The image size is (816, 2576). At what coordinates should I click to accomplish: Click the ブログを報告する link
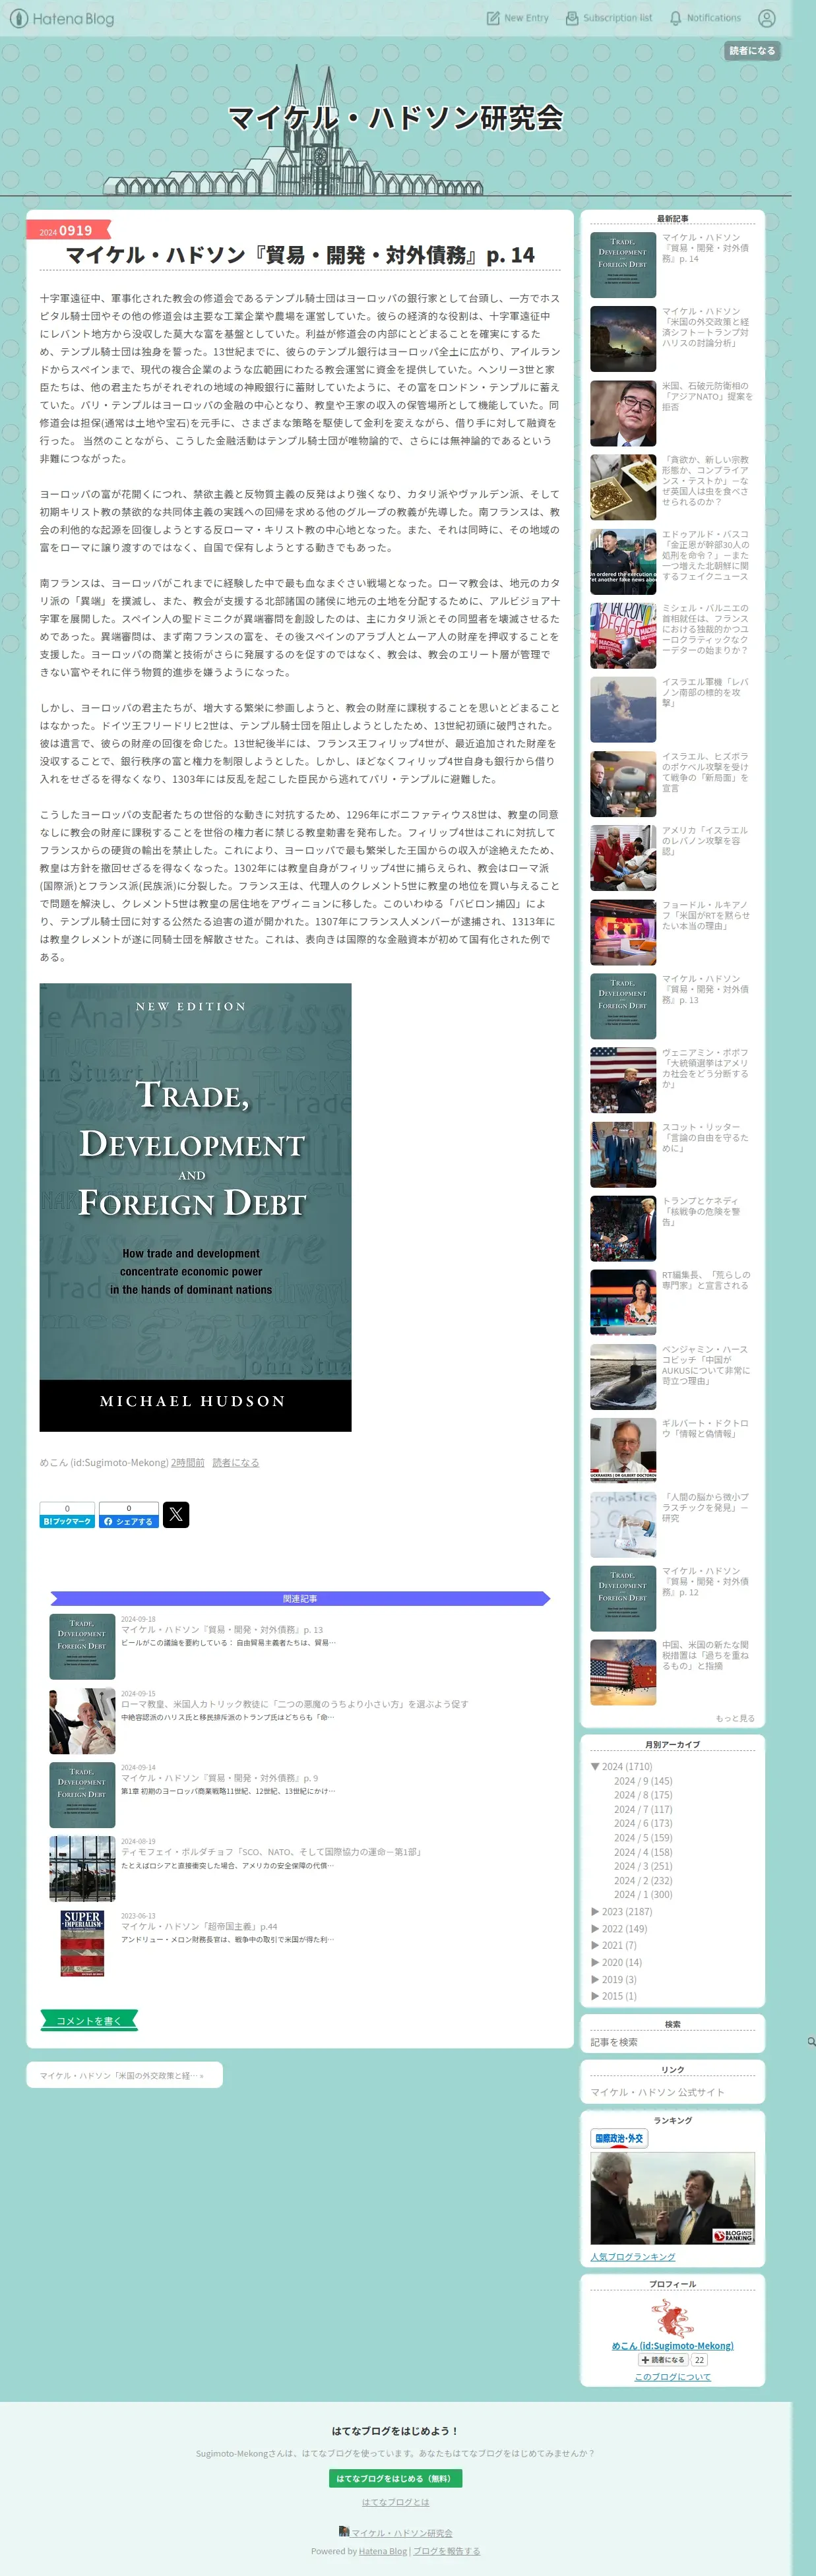coord(447,2551)
